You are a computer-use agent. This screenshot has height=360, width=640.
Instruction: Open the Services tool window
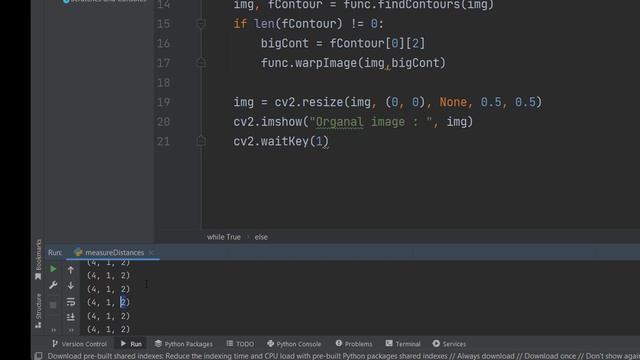pyautogui.click(x=449, y=344)
